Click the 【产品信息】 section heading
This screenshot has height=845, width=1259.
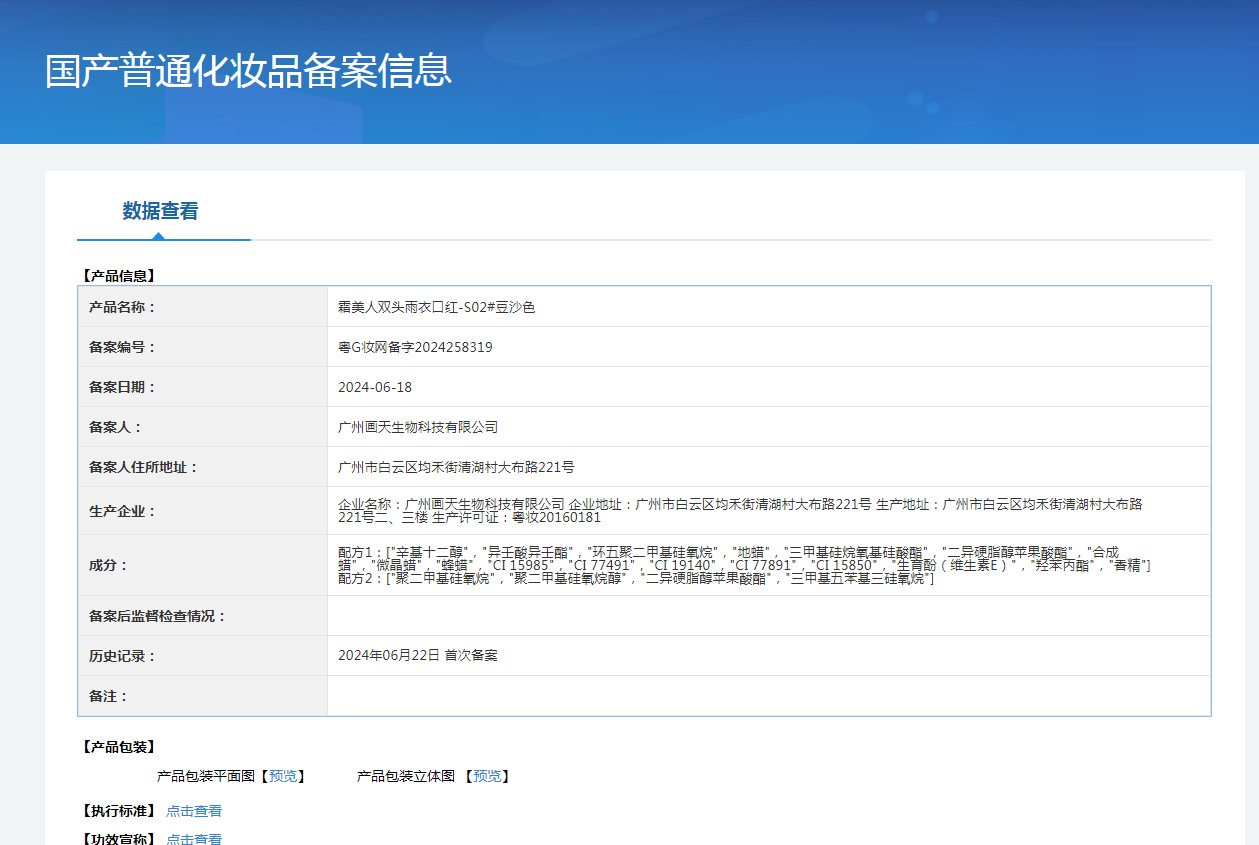click(118, 275)
